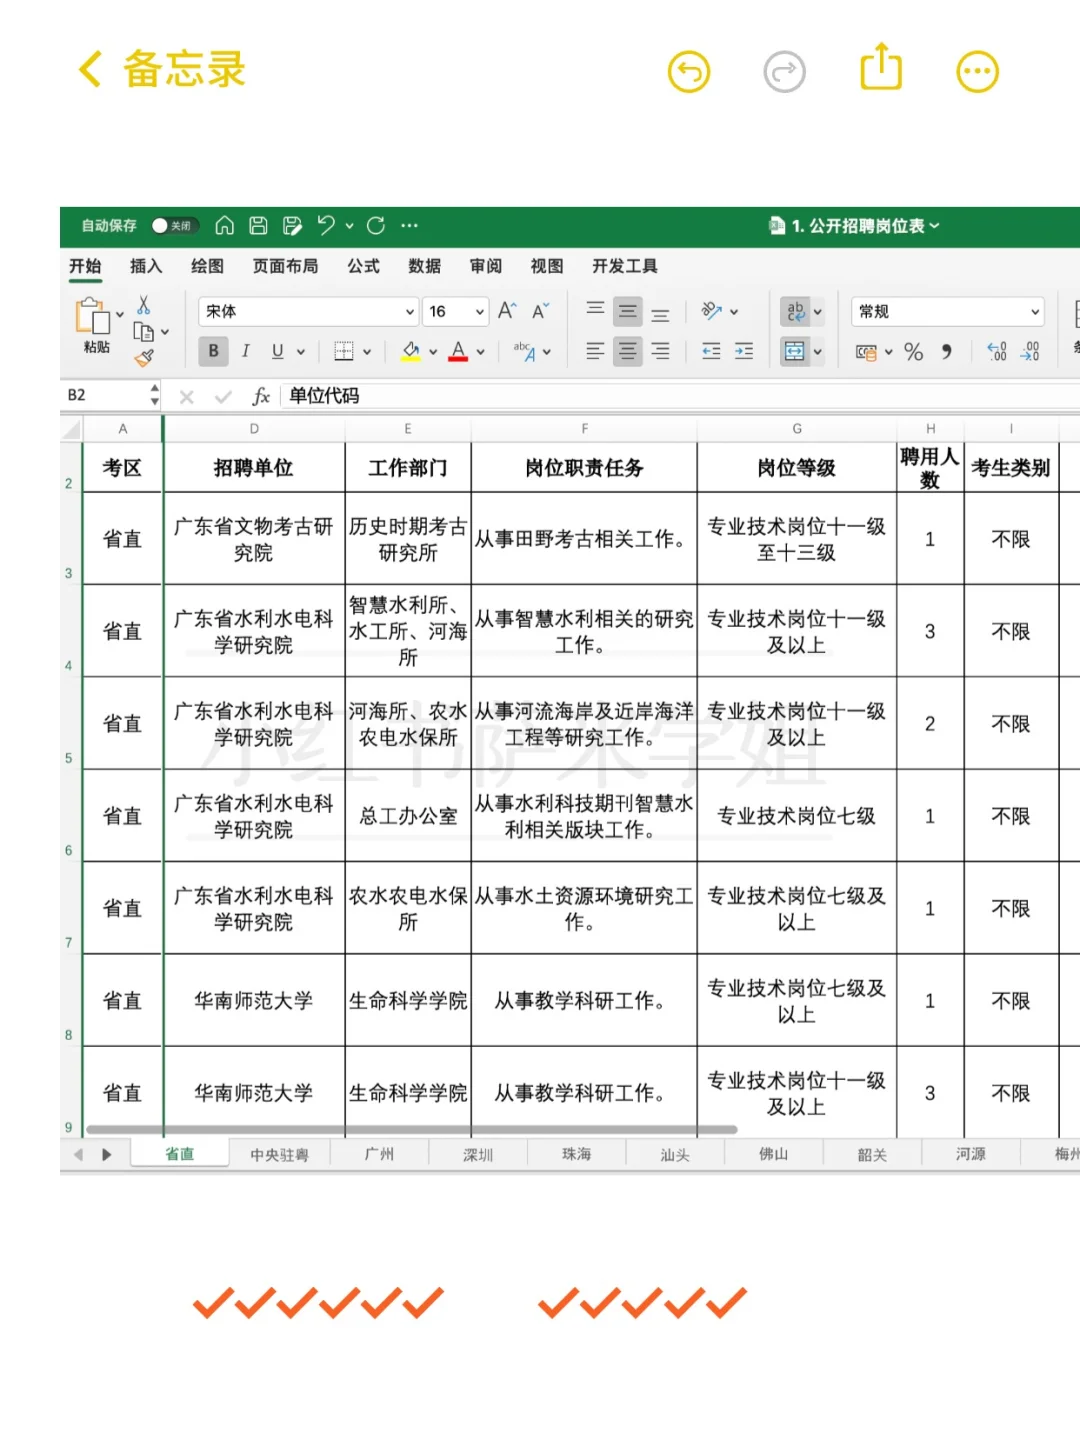The width and height of the screenshot is (1080, 1440).
Task: Switch to the 插入 ribbon tab
Action: (146, 266)
